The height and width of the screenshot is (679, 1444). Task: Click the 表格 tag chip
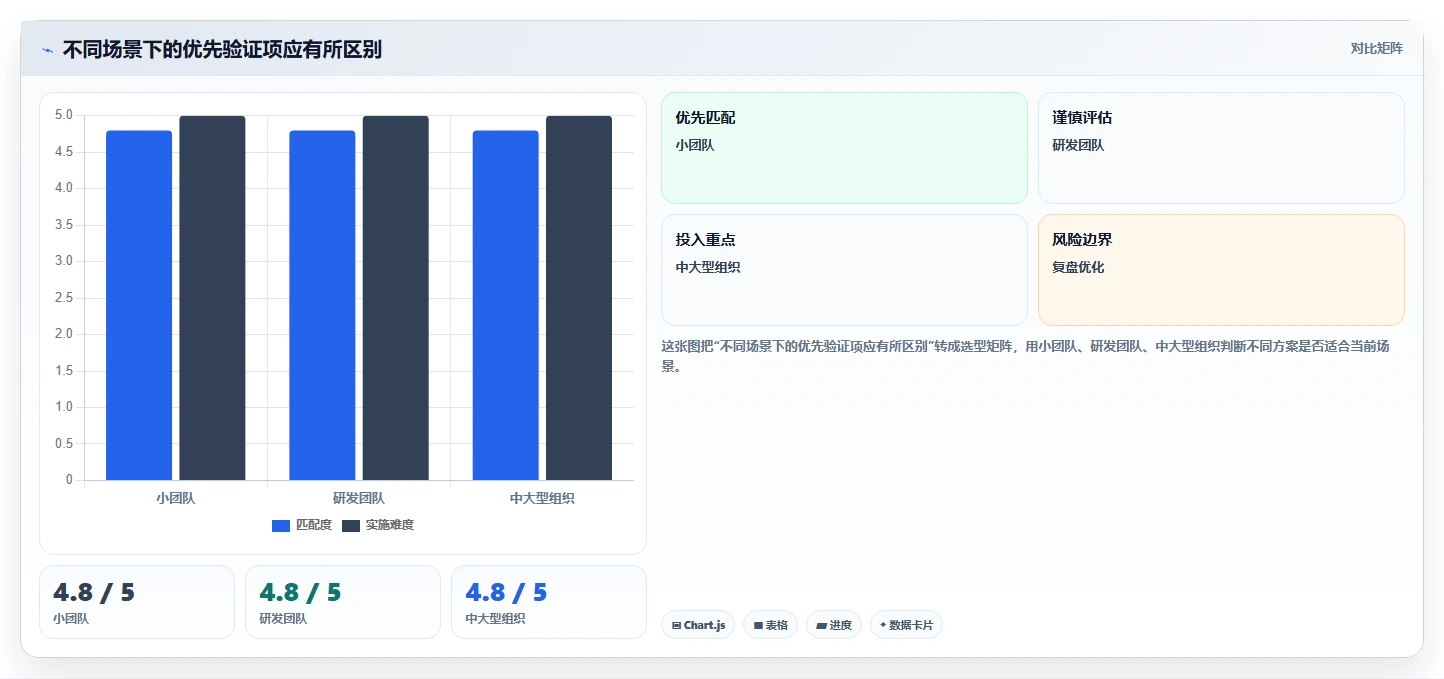click(x=770, y=625)
